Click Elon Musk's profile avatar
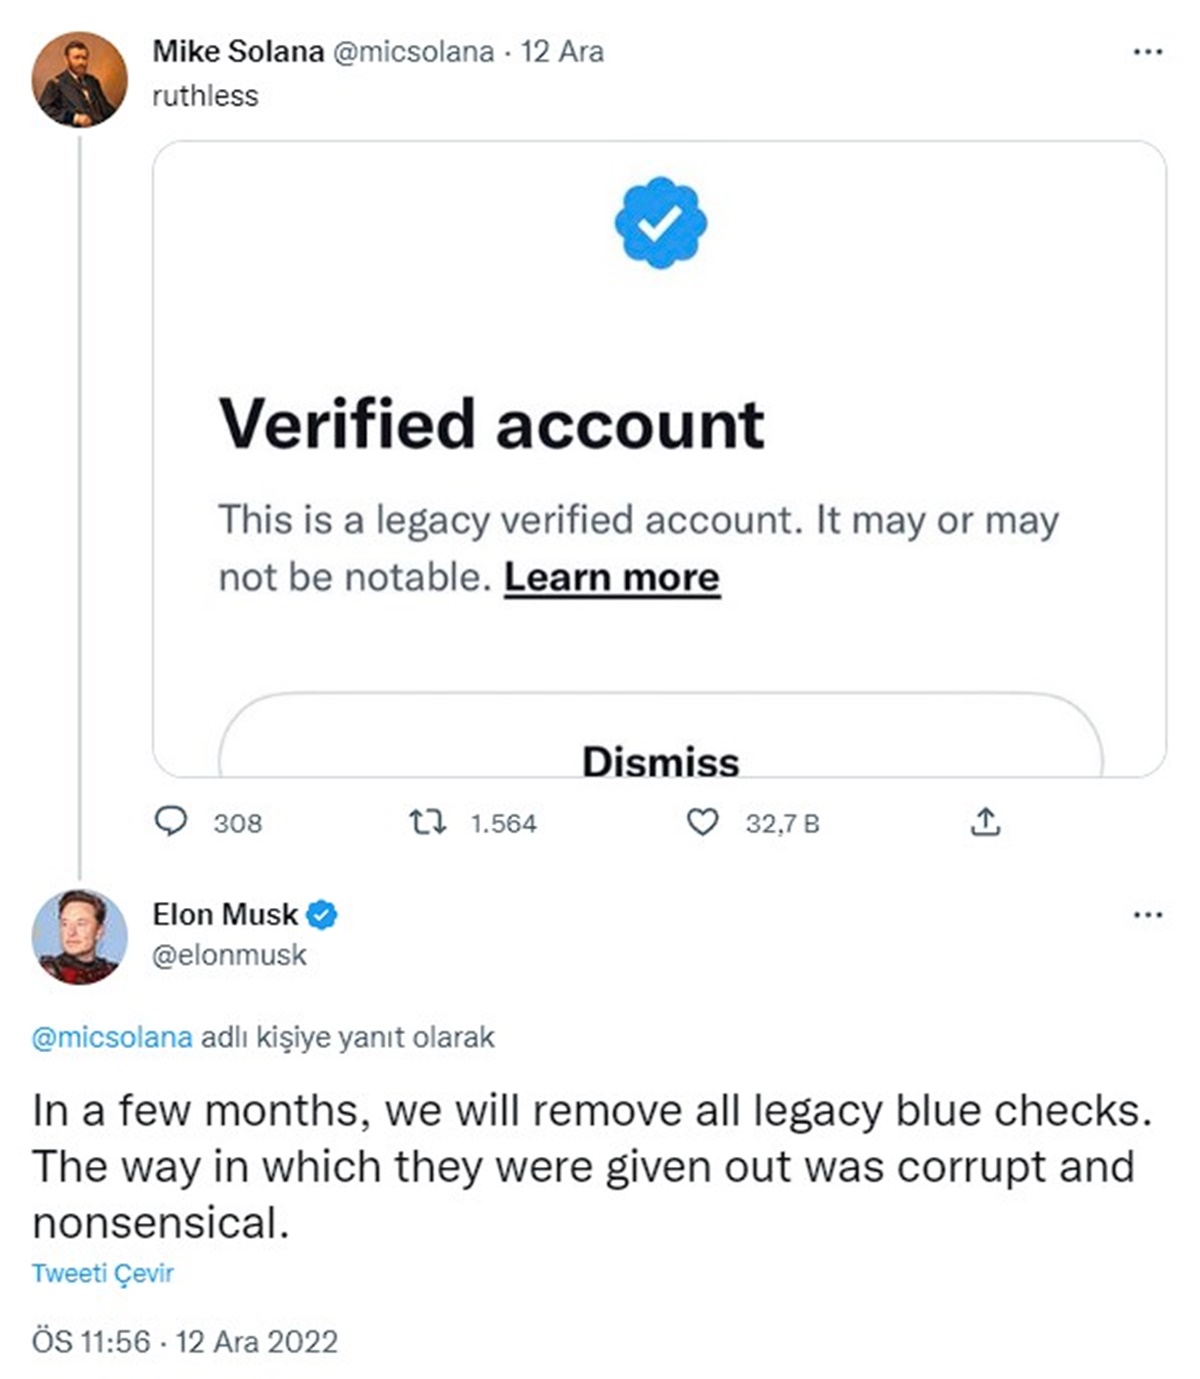 (x=80, y=933)
